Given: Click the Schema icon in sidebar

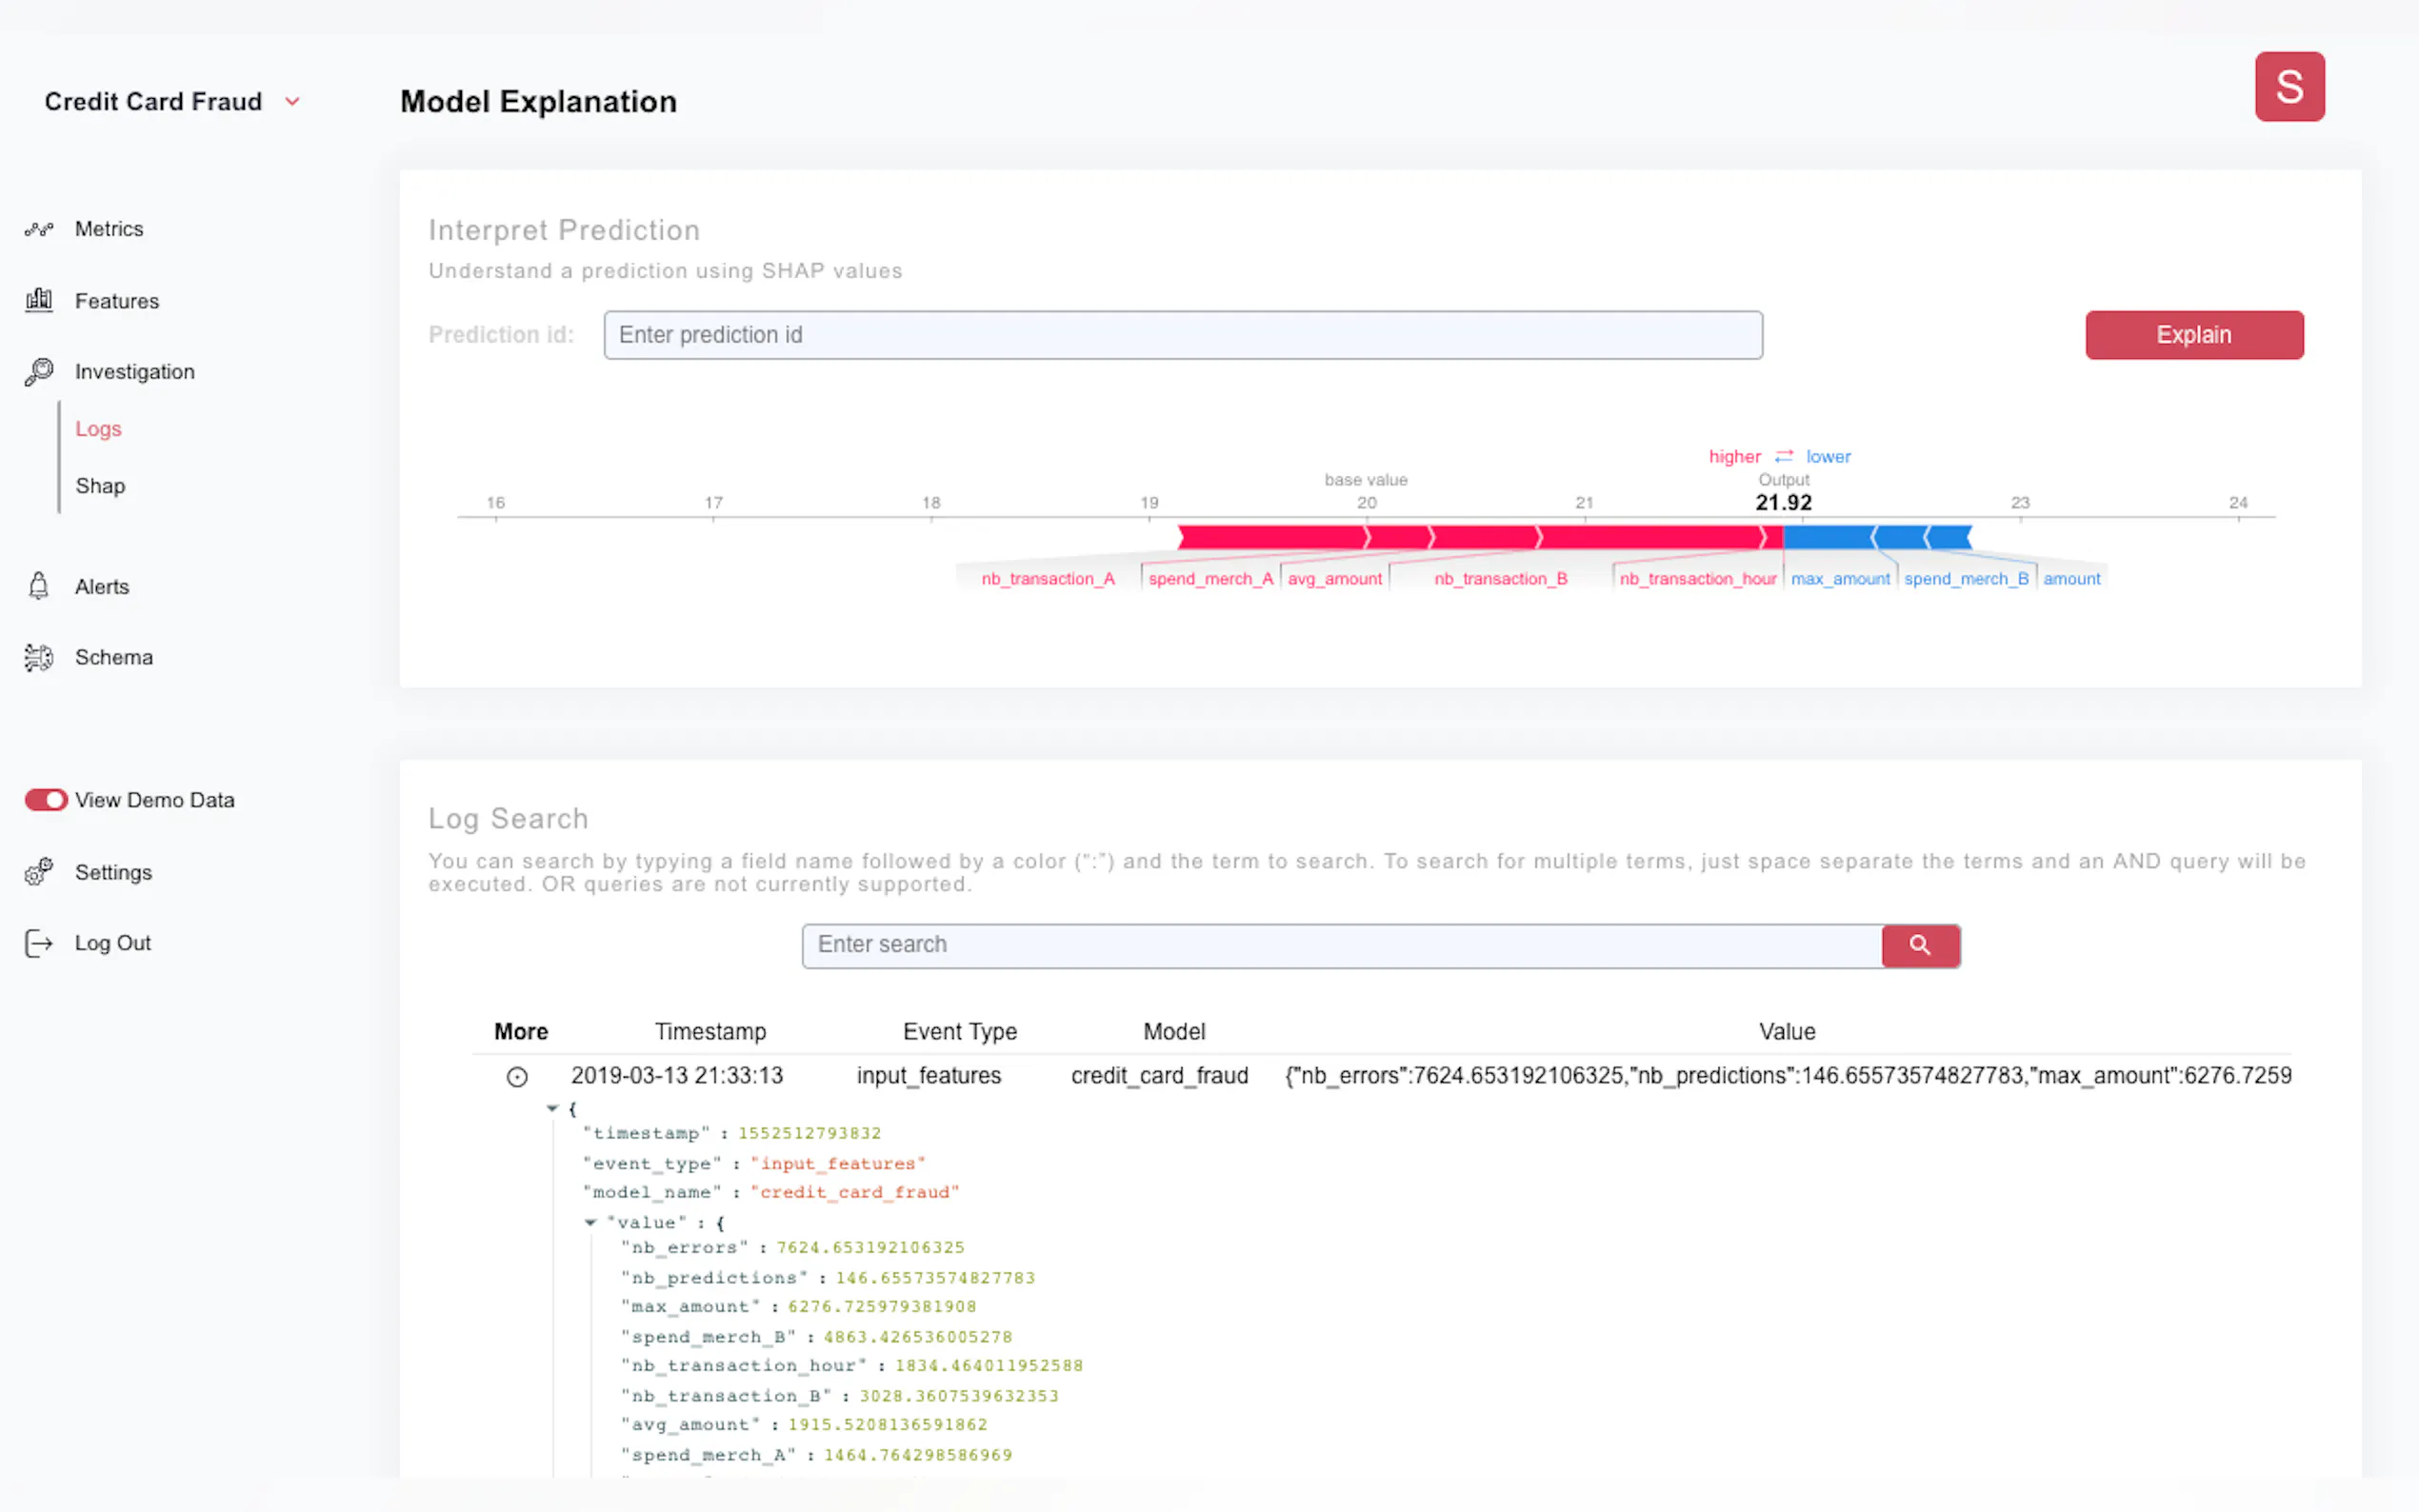Looking at the screenshot, I should [39, 657].
